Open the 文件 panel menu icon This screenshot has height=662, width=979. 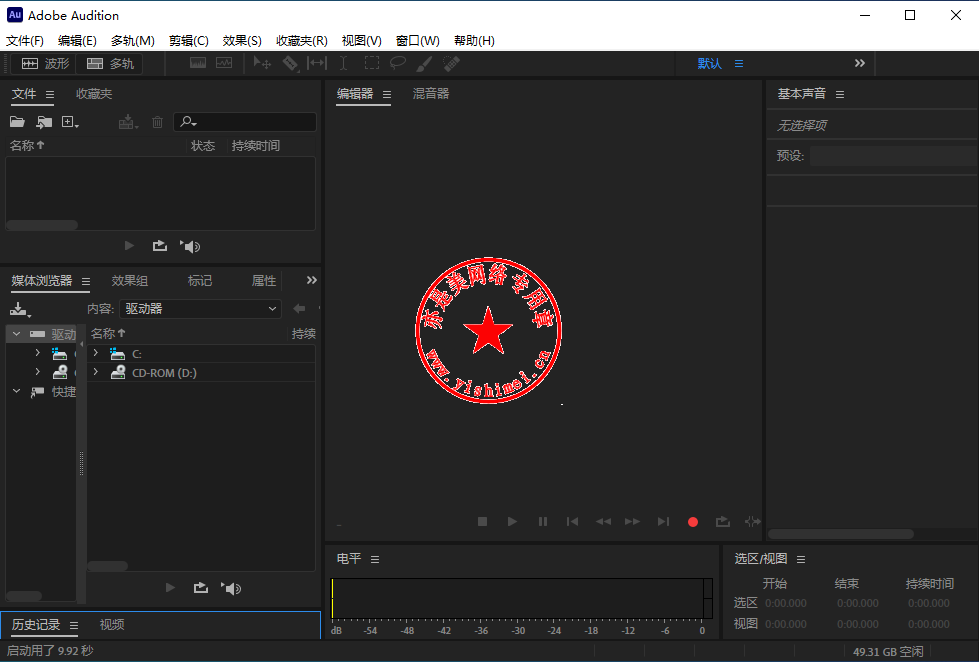(50, 94)
